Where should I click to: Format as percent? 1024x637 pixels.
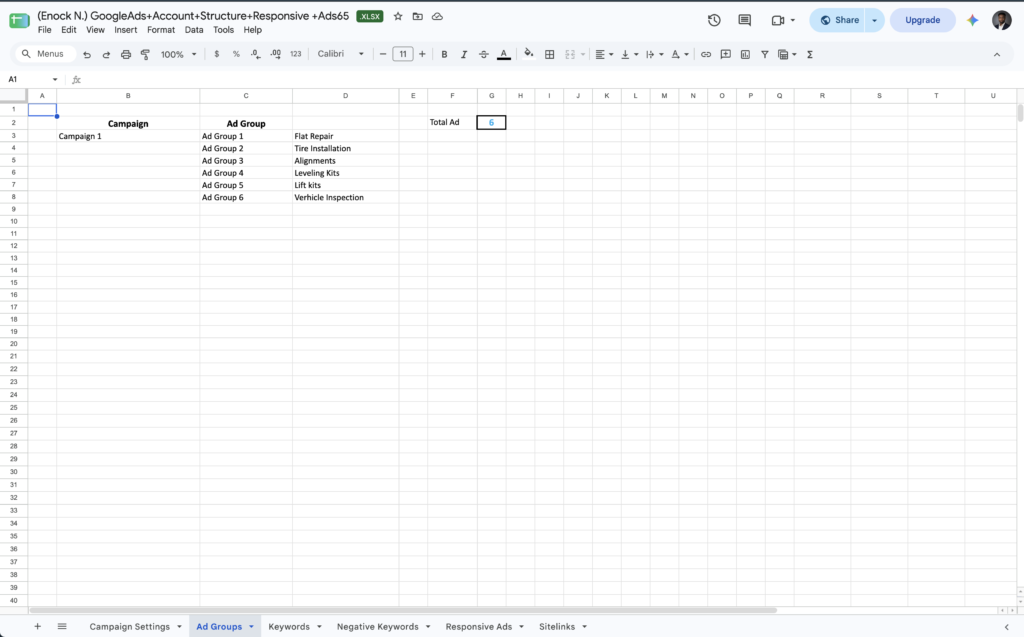coord(236,54)
